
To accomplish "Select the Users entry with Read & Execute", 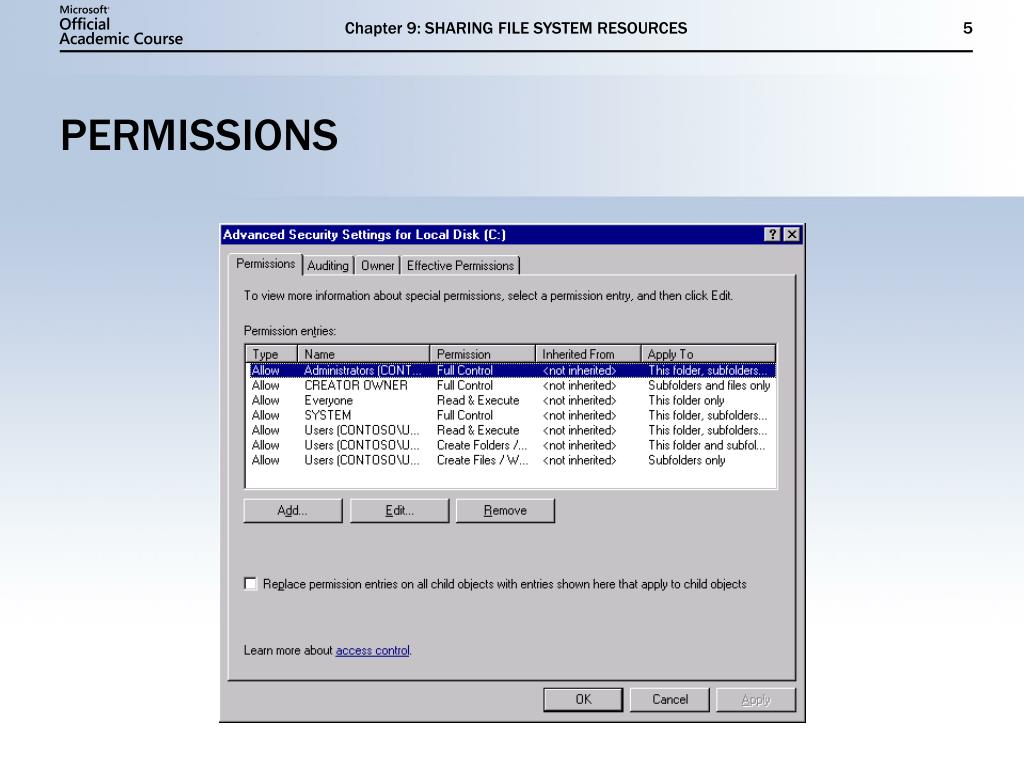I will [512, 430].
